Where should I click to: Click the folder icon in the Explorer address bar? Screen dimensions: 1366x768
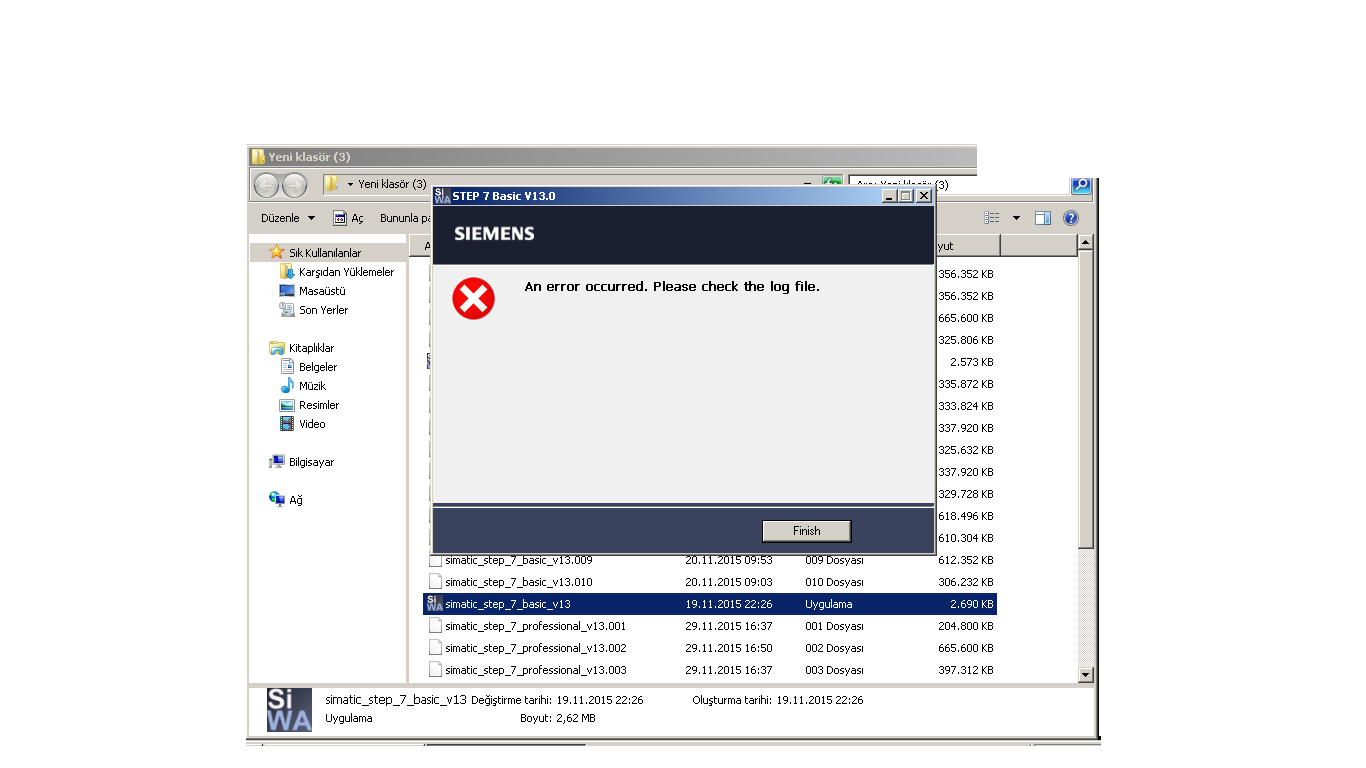pyautogui.click(x=331, y=184)
